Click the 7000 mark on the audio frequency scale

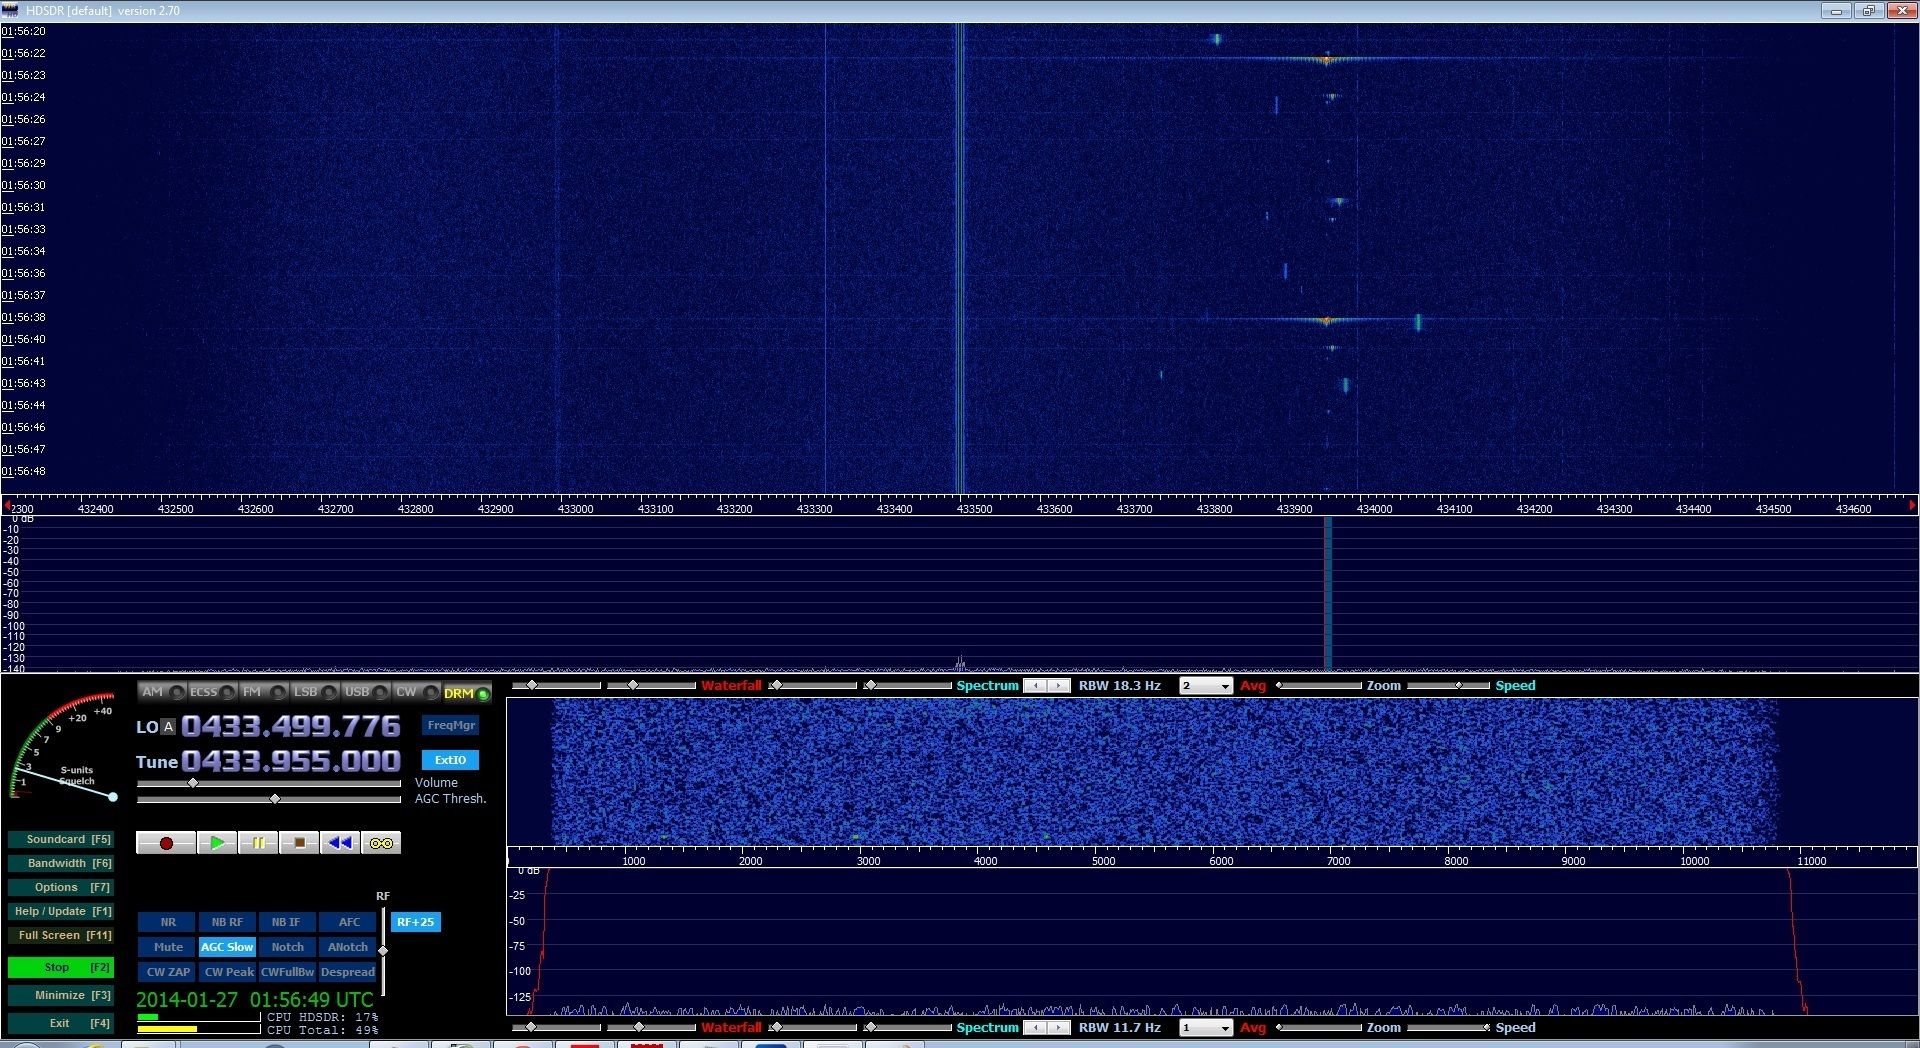tap(1338, 861)
